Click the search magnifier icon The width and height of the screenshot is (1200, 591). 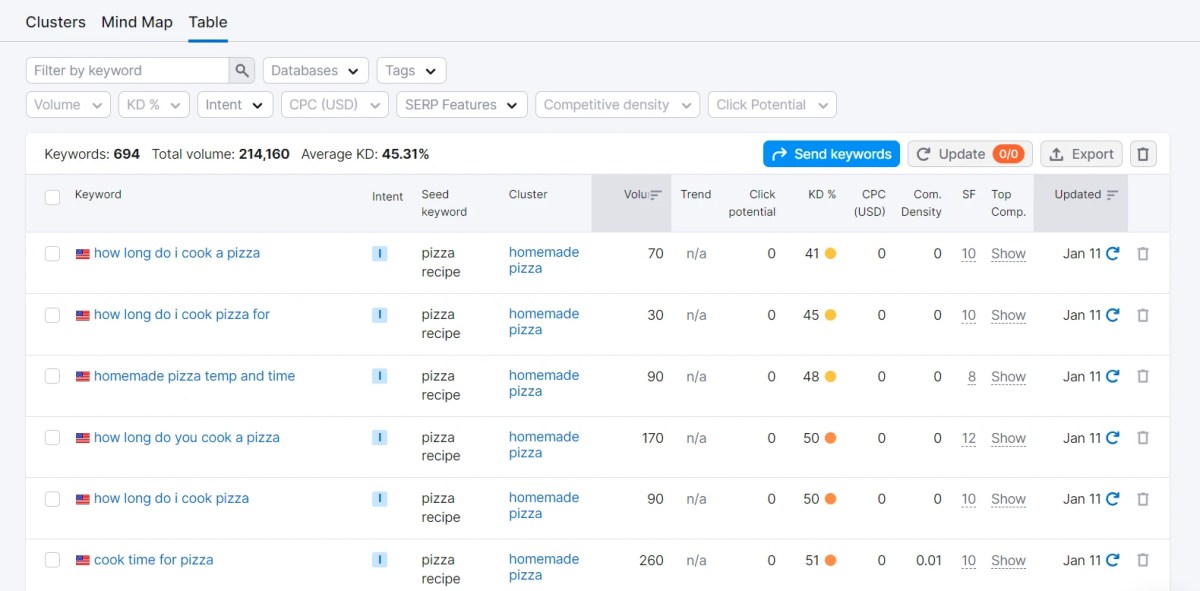(241, 71)
